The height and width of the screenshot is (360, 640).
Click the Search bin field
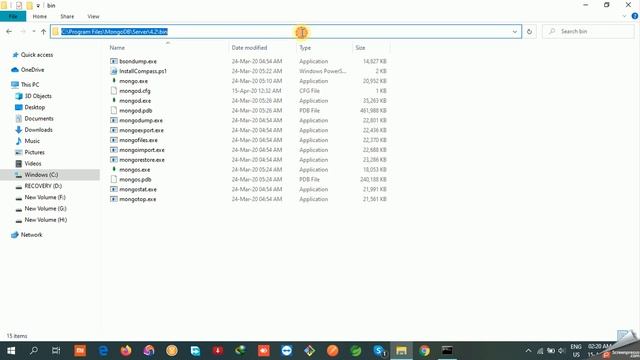click(588, 31)
